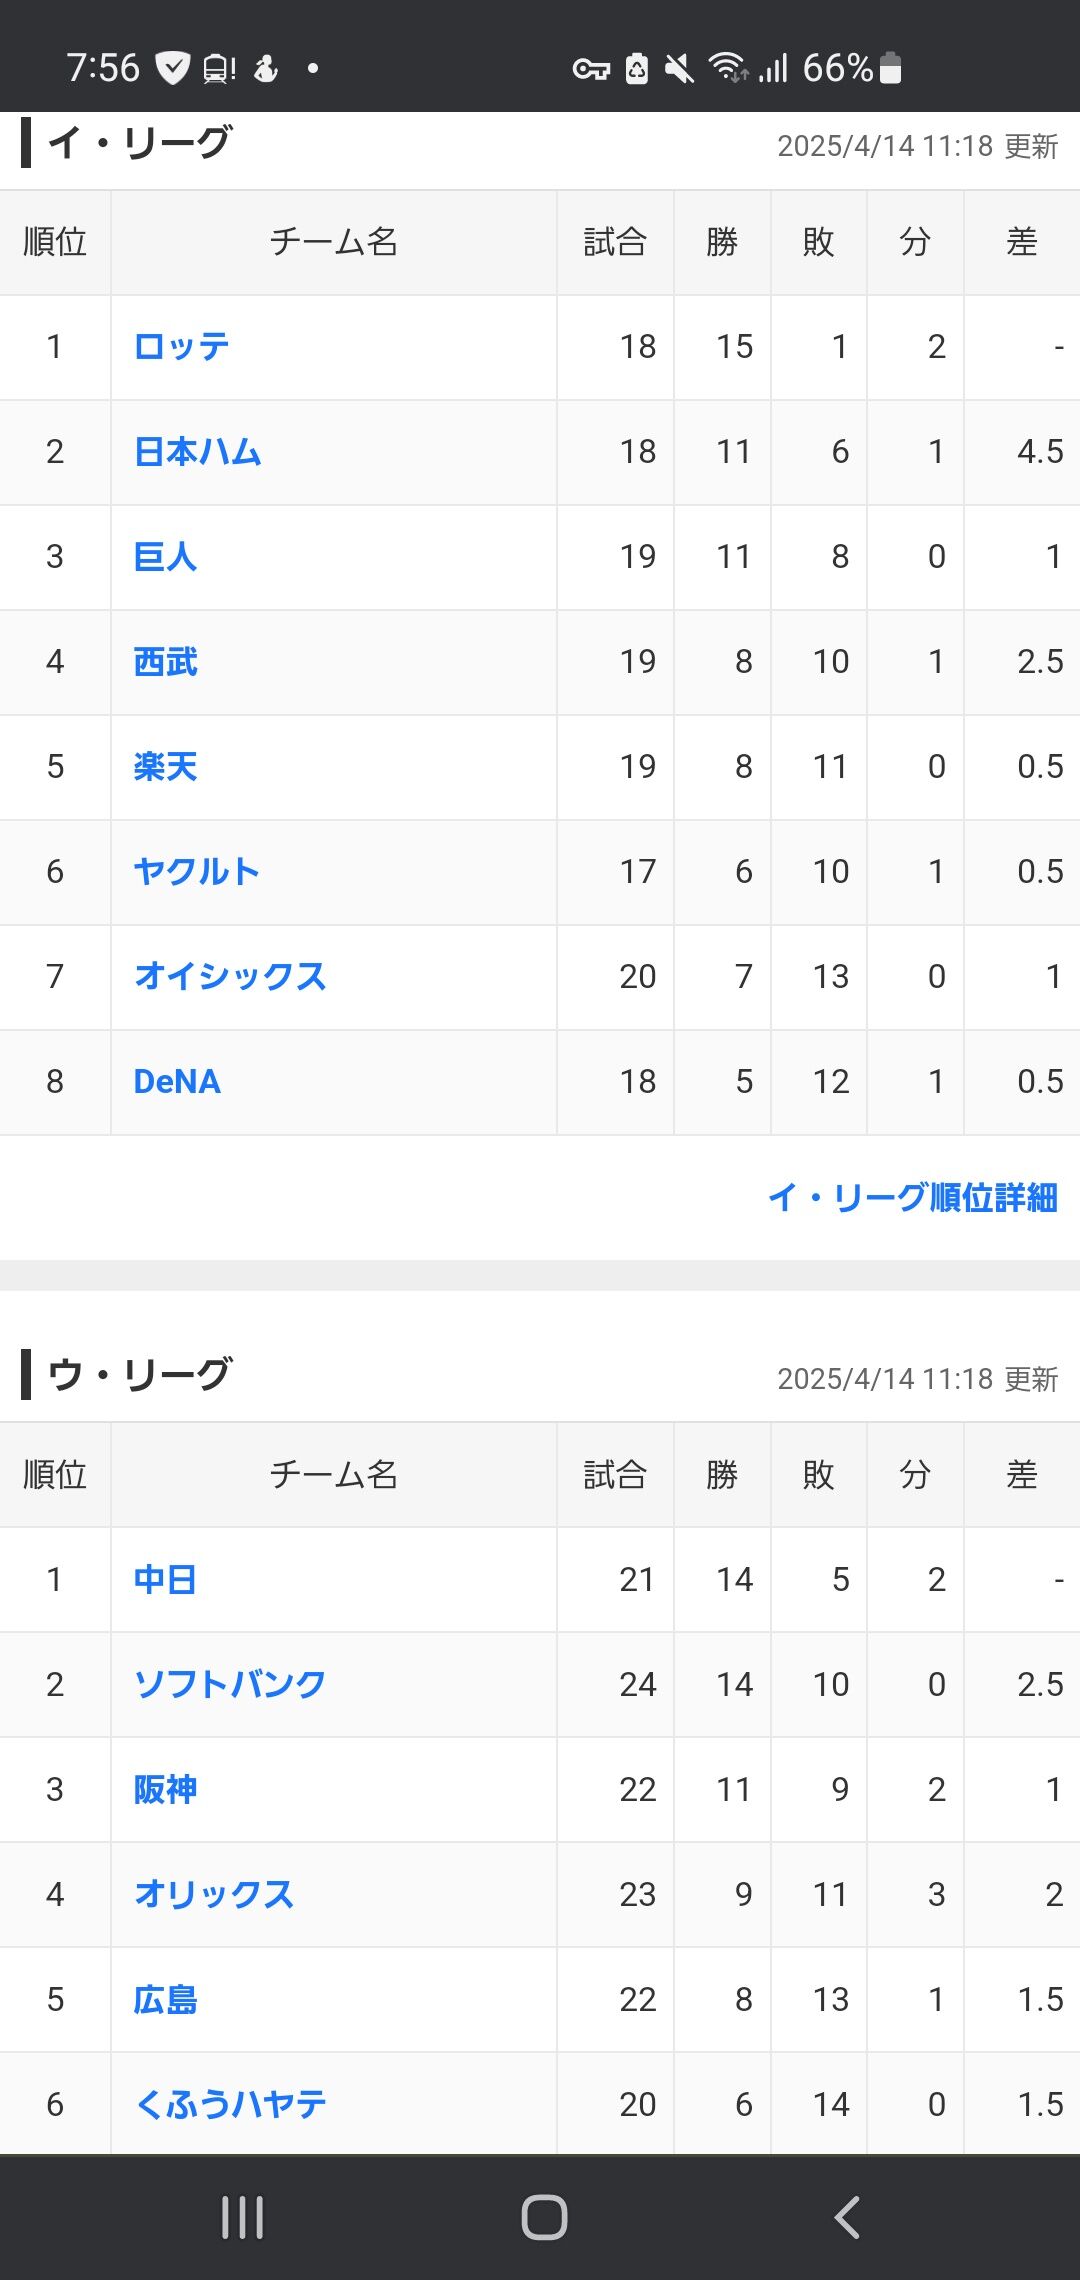This screenshot has width=1080, height=2280.
Task: Open the ロッテ team page
Action: click(181, 347)
